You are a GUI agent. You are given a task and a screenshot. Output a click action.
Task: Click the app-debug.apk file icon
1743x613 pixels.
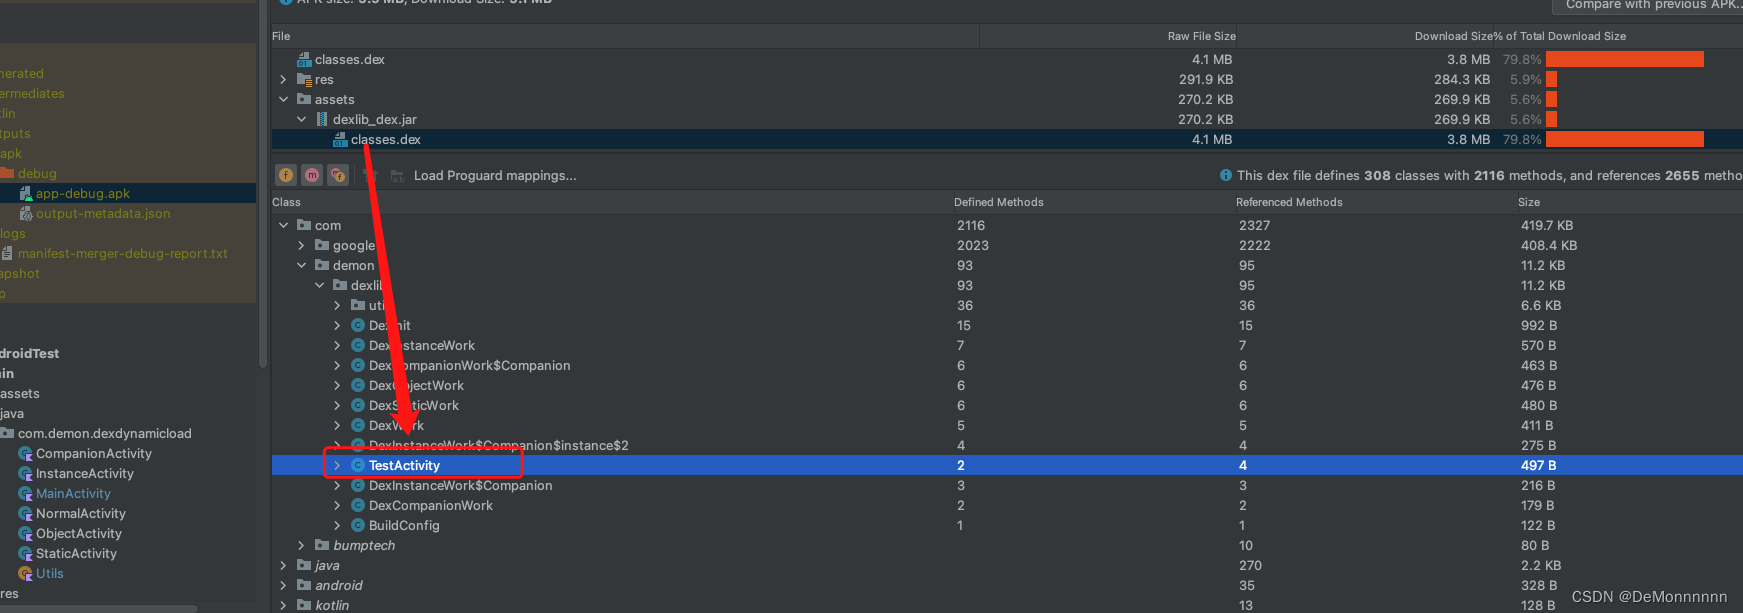point(26,194)
